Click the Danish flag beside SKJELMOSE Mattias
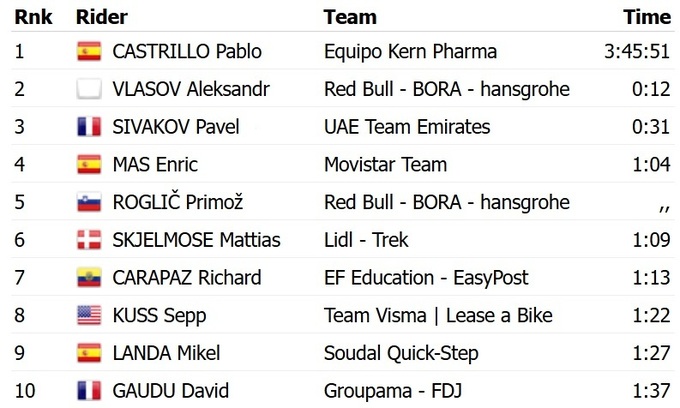The image size is (680, 408). pyautogui.click(x=89, y=240)
